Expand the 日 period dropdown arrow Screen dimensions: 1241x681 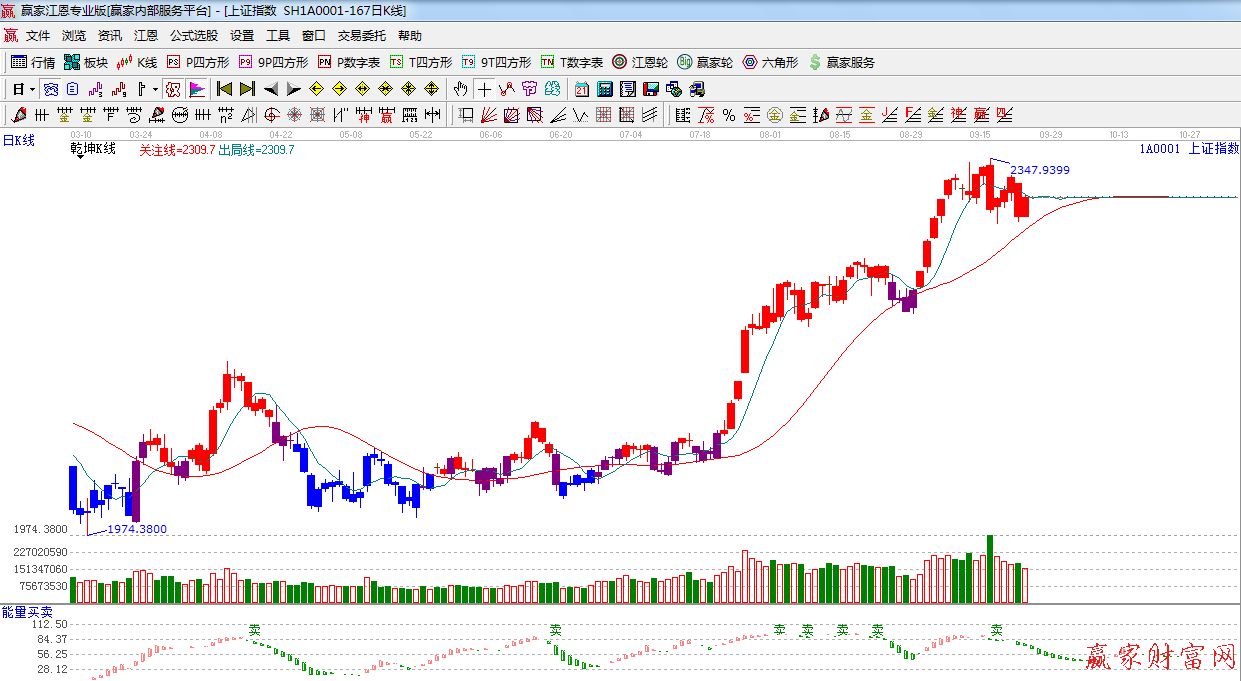click(31, 89)
